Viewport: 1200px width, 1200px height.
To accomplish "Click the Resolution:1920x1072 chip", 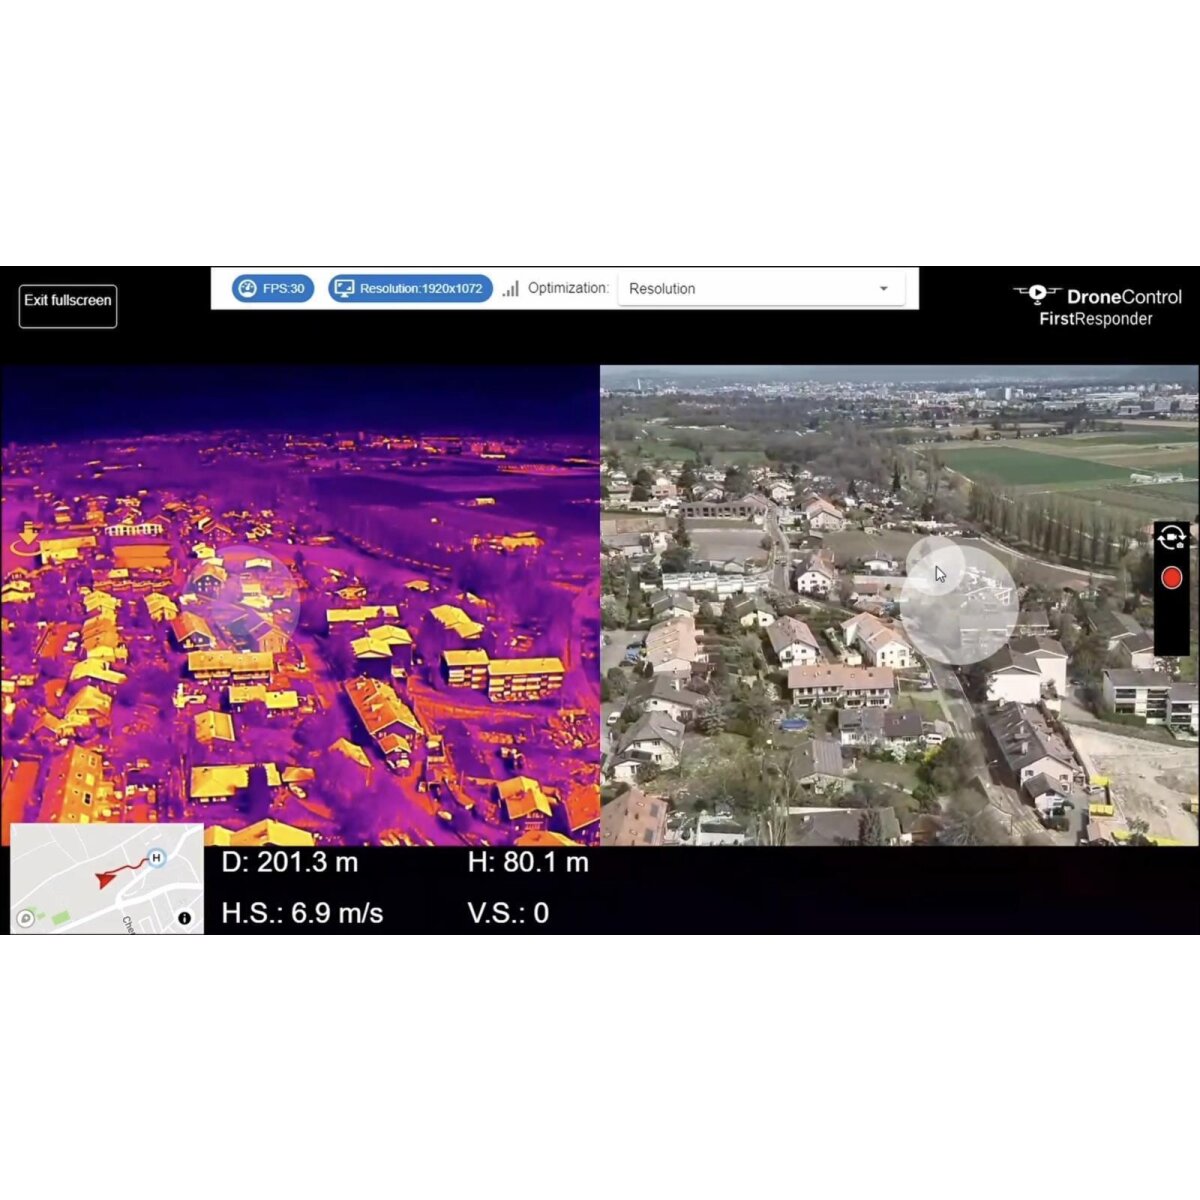I will (410, 289).
